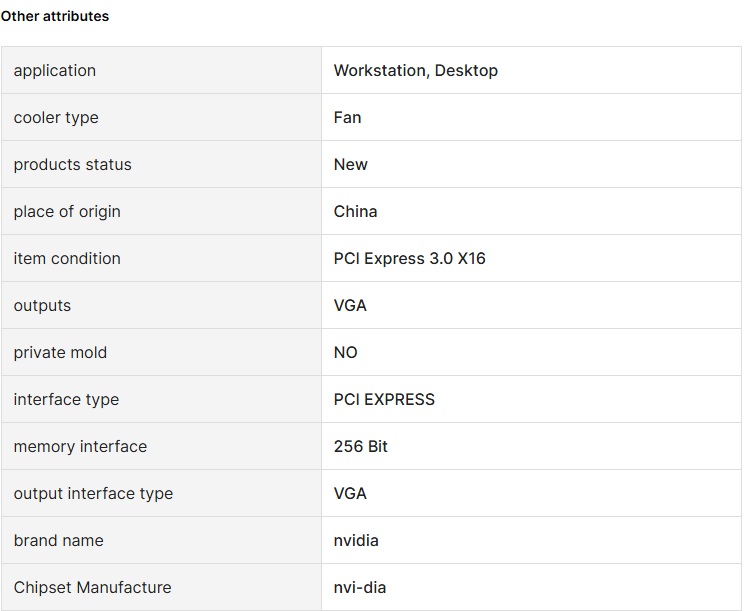
Task: Select the 'nvidia' brand name value
Action: click(x=356, y=540)
